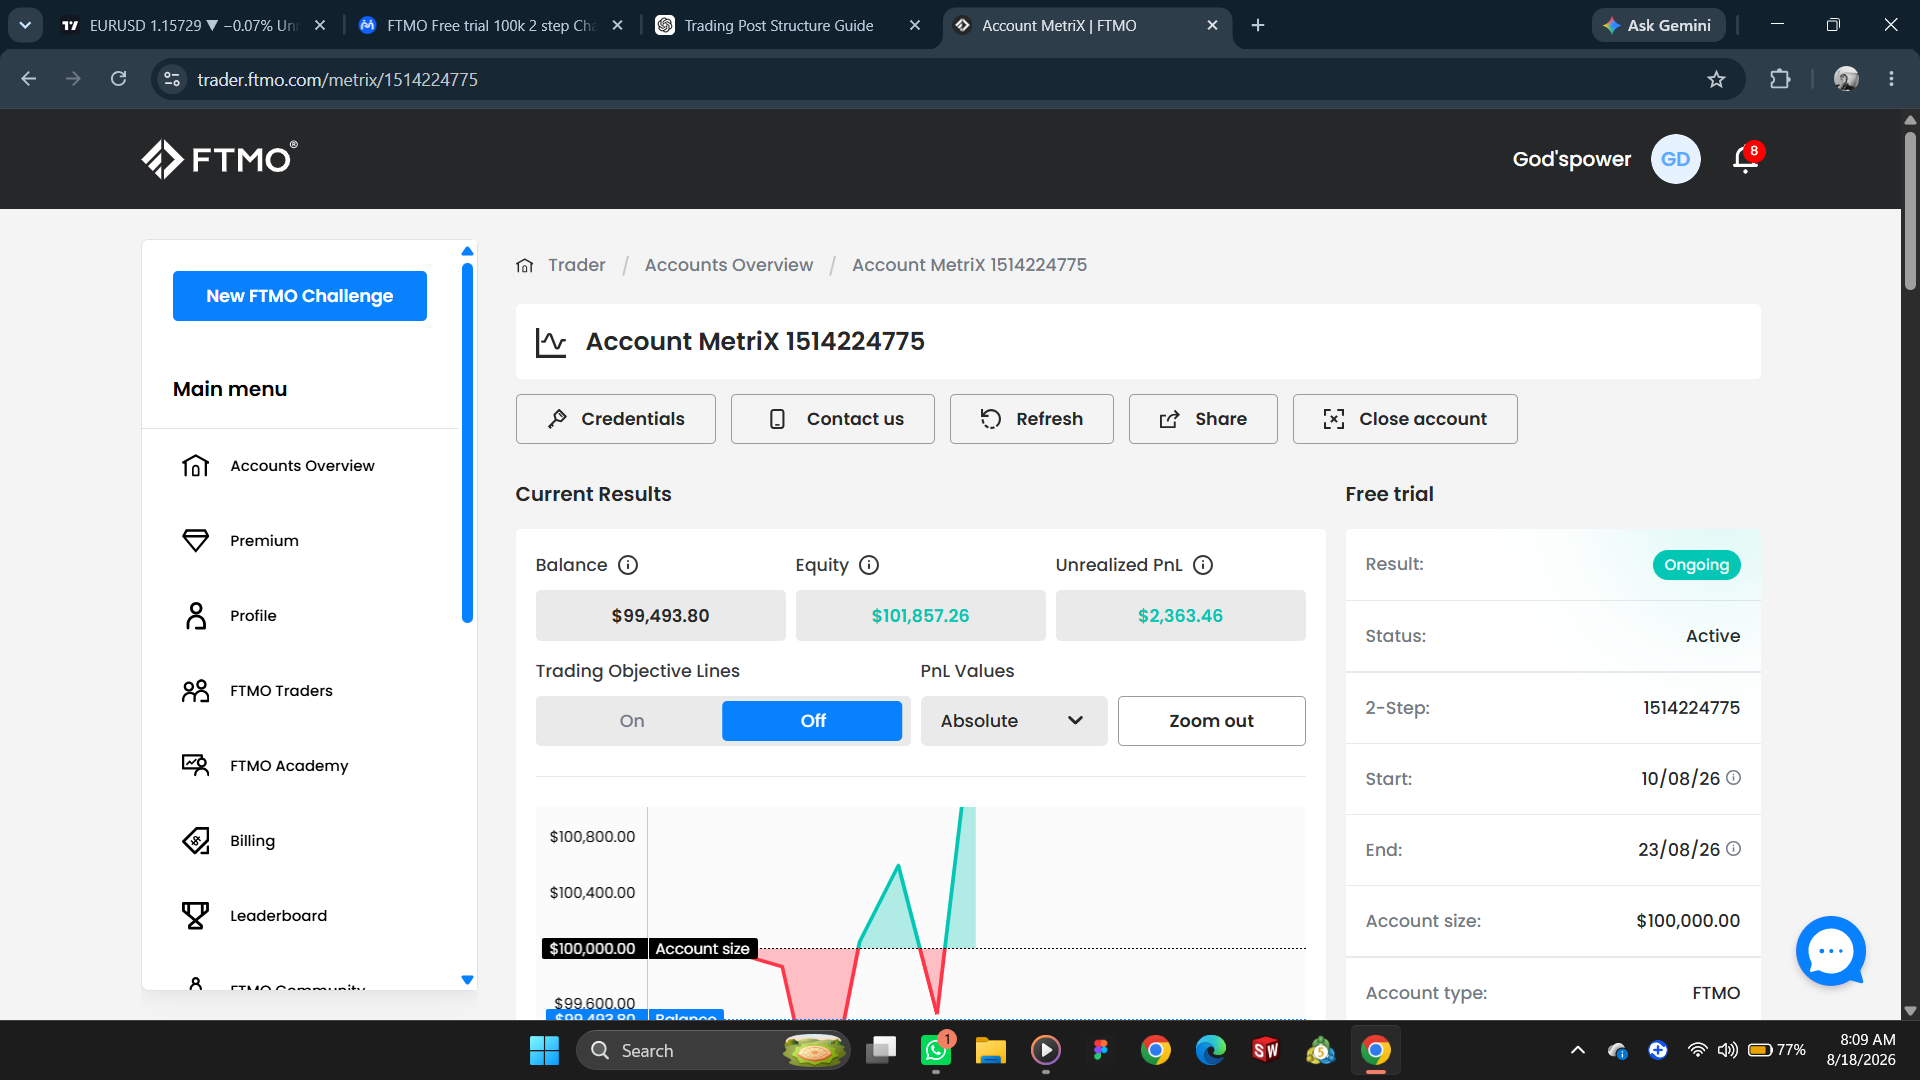Start a New FTMO Challenge
The image size is (1920, 1080).
[300, 296]
